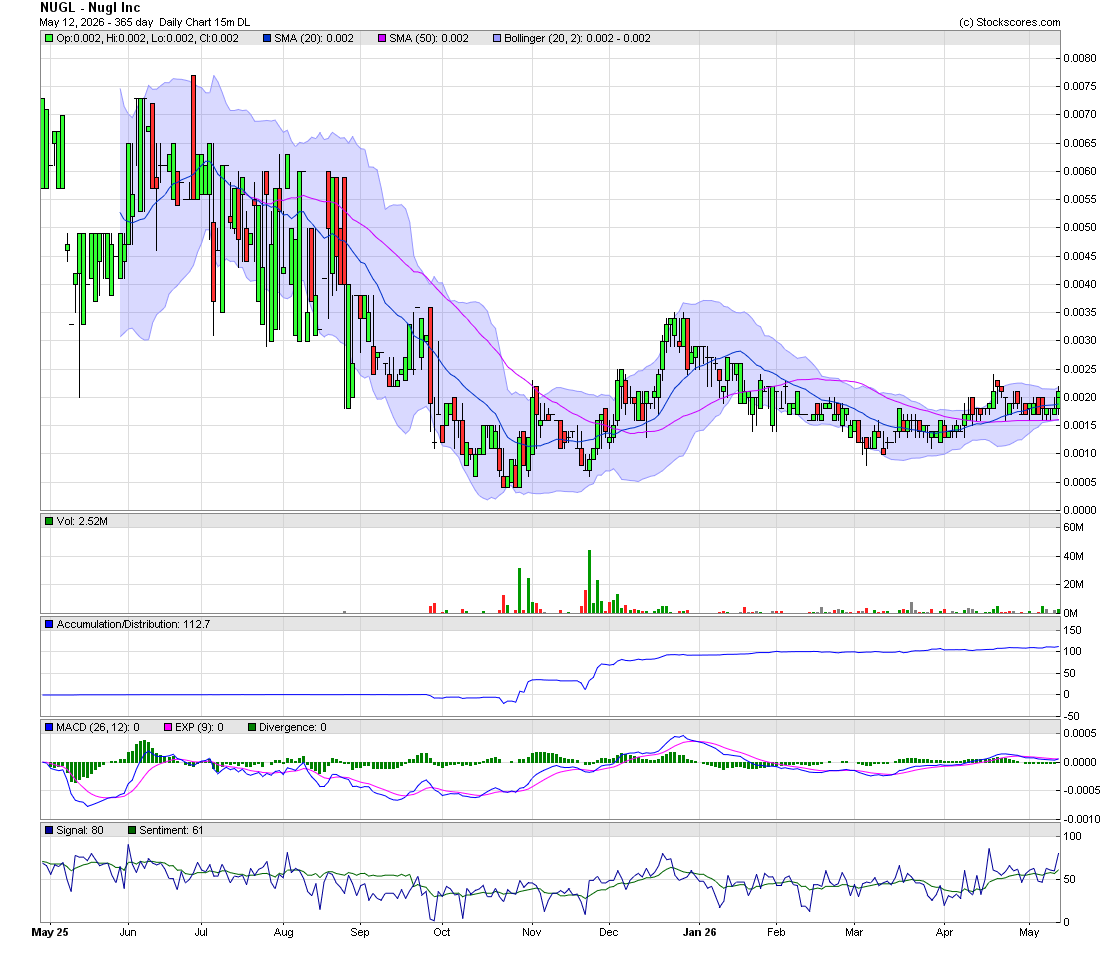Image resolution: width=1100 pixels, height=953 pixels.
Task: Click the 0.0060 price axis value
Action: tap(1080, 171)
